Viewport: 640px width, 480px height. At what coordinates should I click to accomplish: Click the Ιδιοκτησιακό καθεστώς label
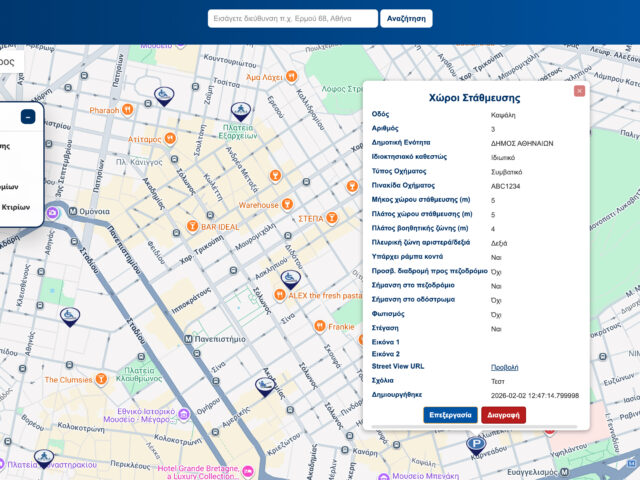tap(409, 157)
